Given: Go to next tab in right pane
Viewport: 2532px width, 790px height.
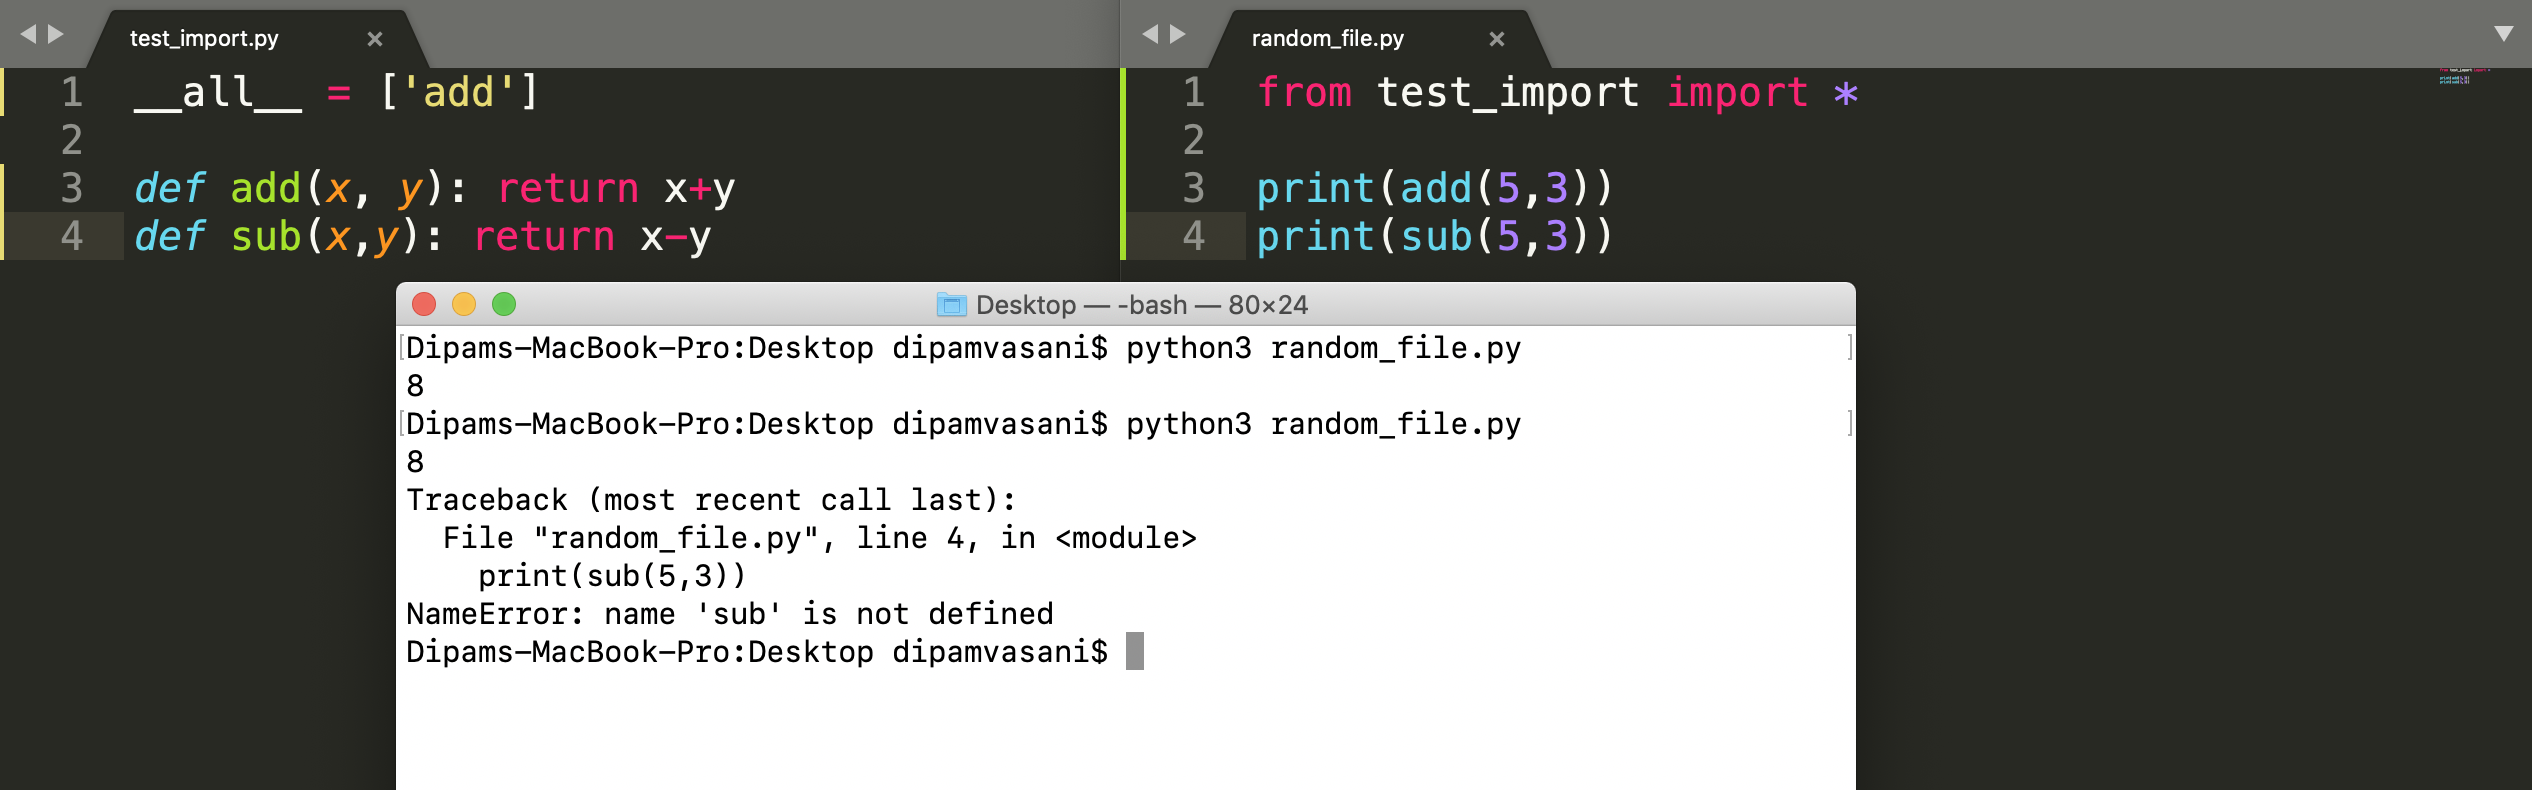Looking at the screenshot, I should 1178,34.
